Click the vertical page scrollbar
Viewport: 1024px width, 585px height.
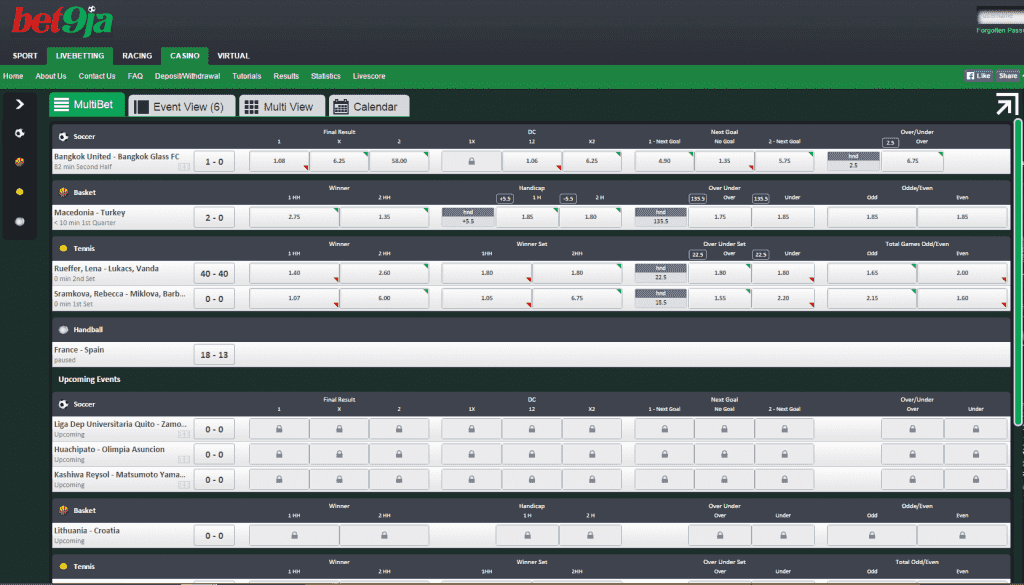1017,272
